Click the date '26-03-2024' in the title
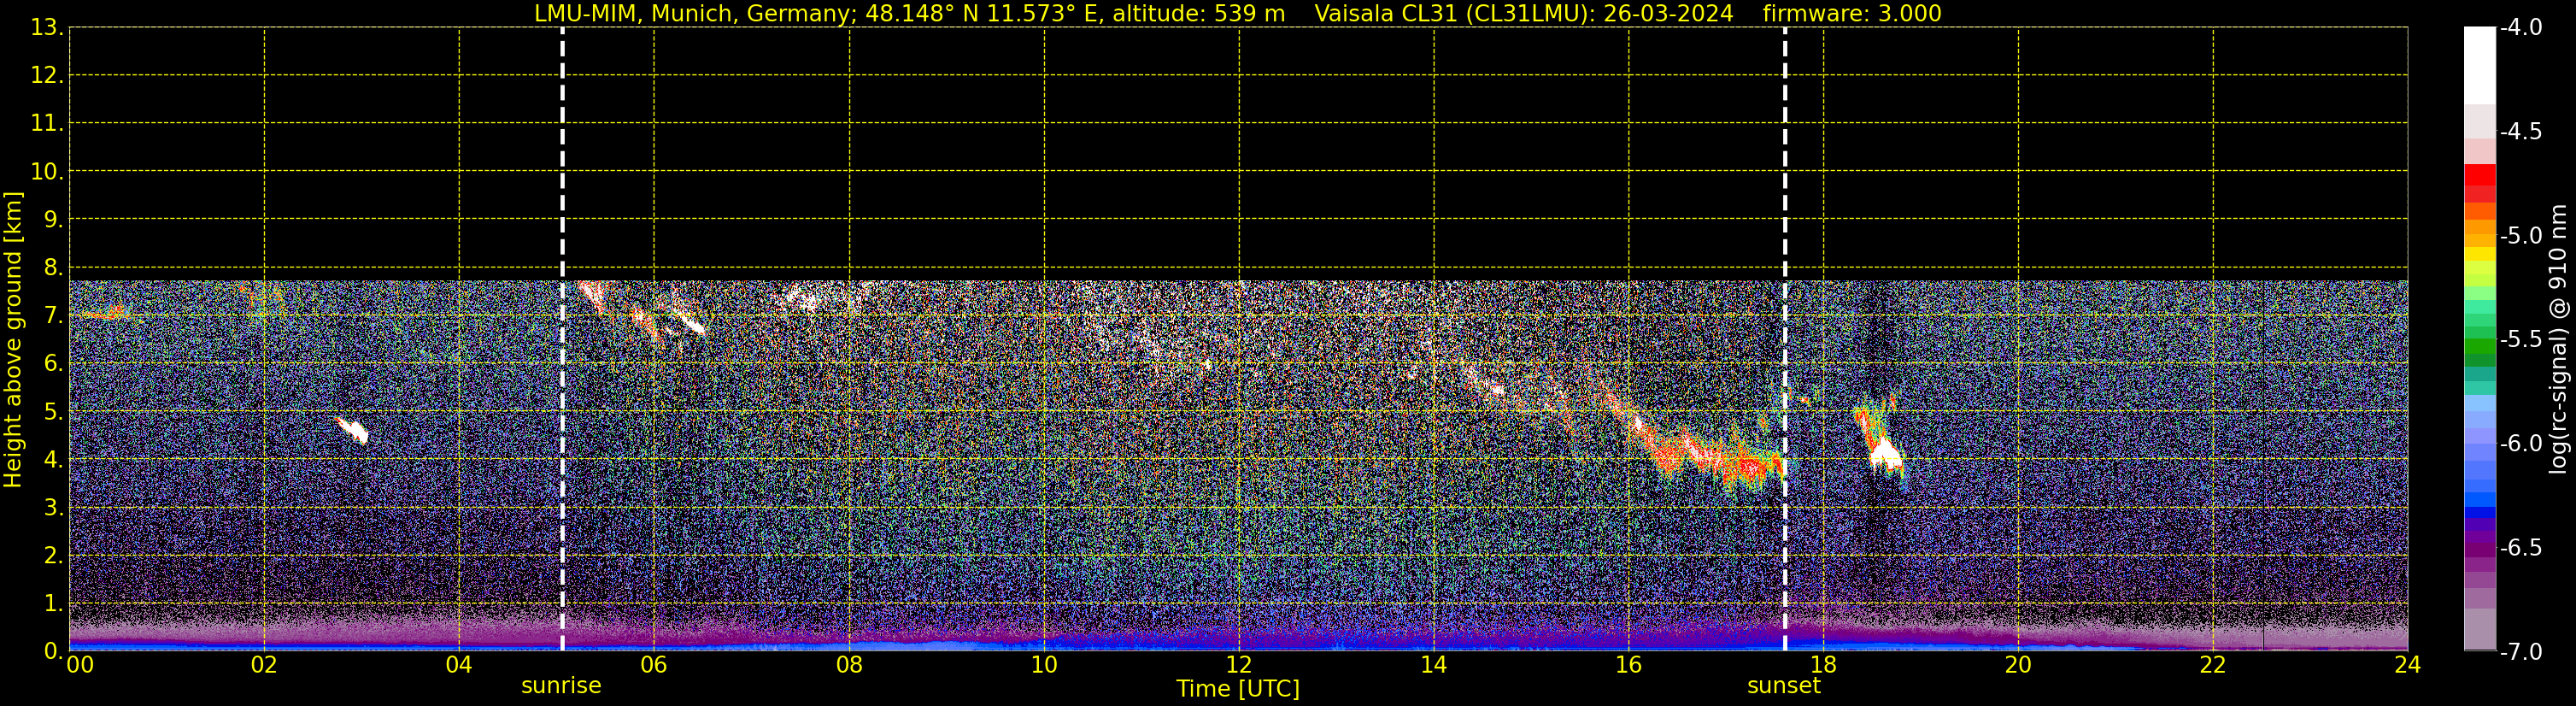Viewport: 2576px width, 706px height. tap(1668, 14)
